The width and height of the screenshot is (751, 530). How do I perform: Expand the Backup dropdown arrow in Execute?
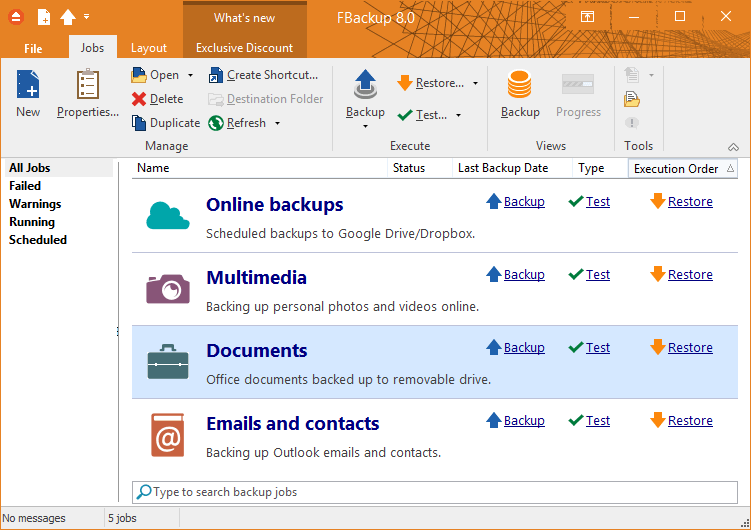click(x=365, y=126)
